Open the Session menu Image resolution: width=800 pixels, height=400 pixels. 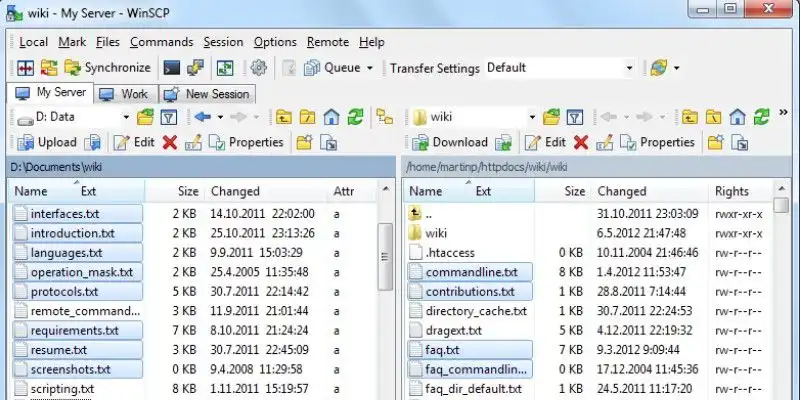[x=223, y=42]
